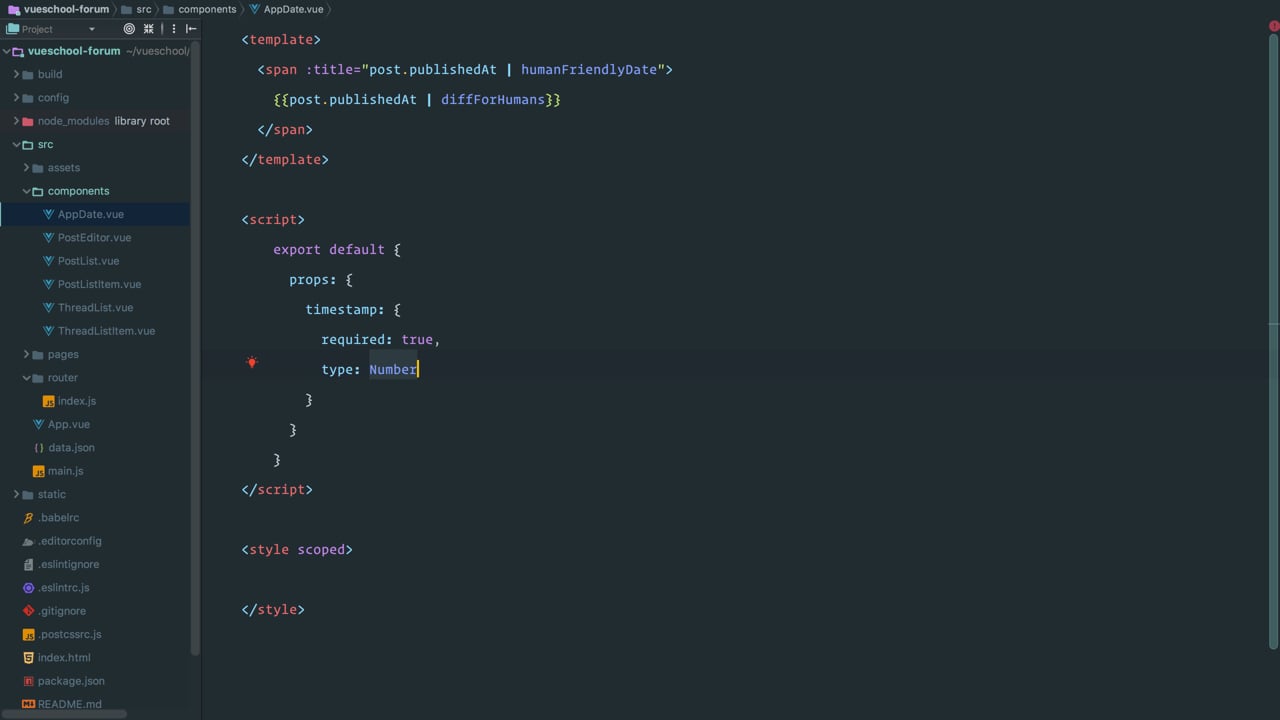Screen dimensions: 1280x720
Task: Open the Project view dropdown arrow
Action: pyautogui.click(x=91, y=29)
